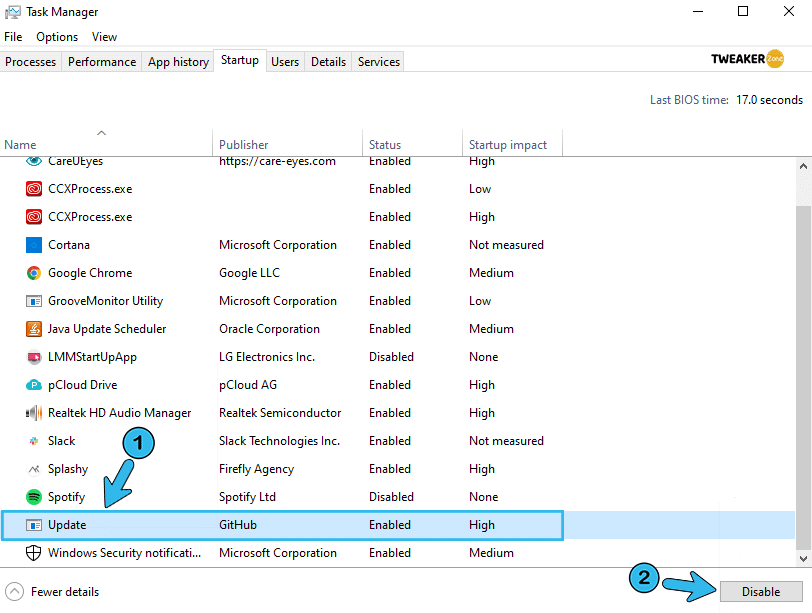Click the green Spotify icon
Screen dimensions: 812x613
[34, 497]
